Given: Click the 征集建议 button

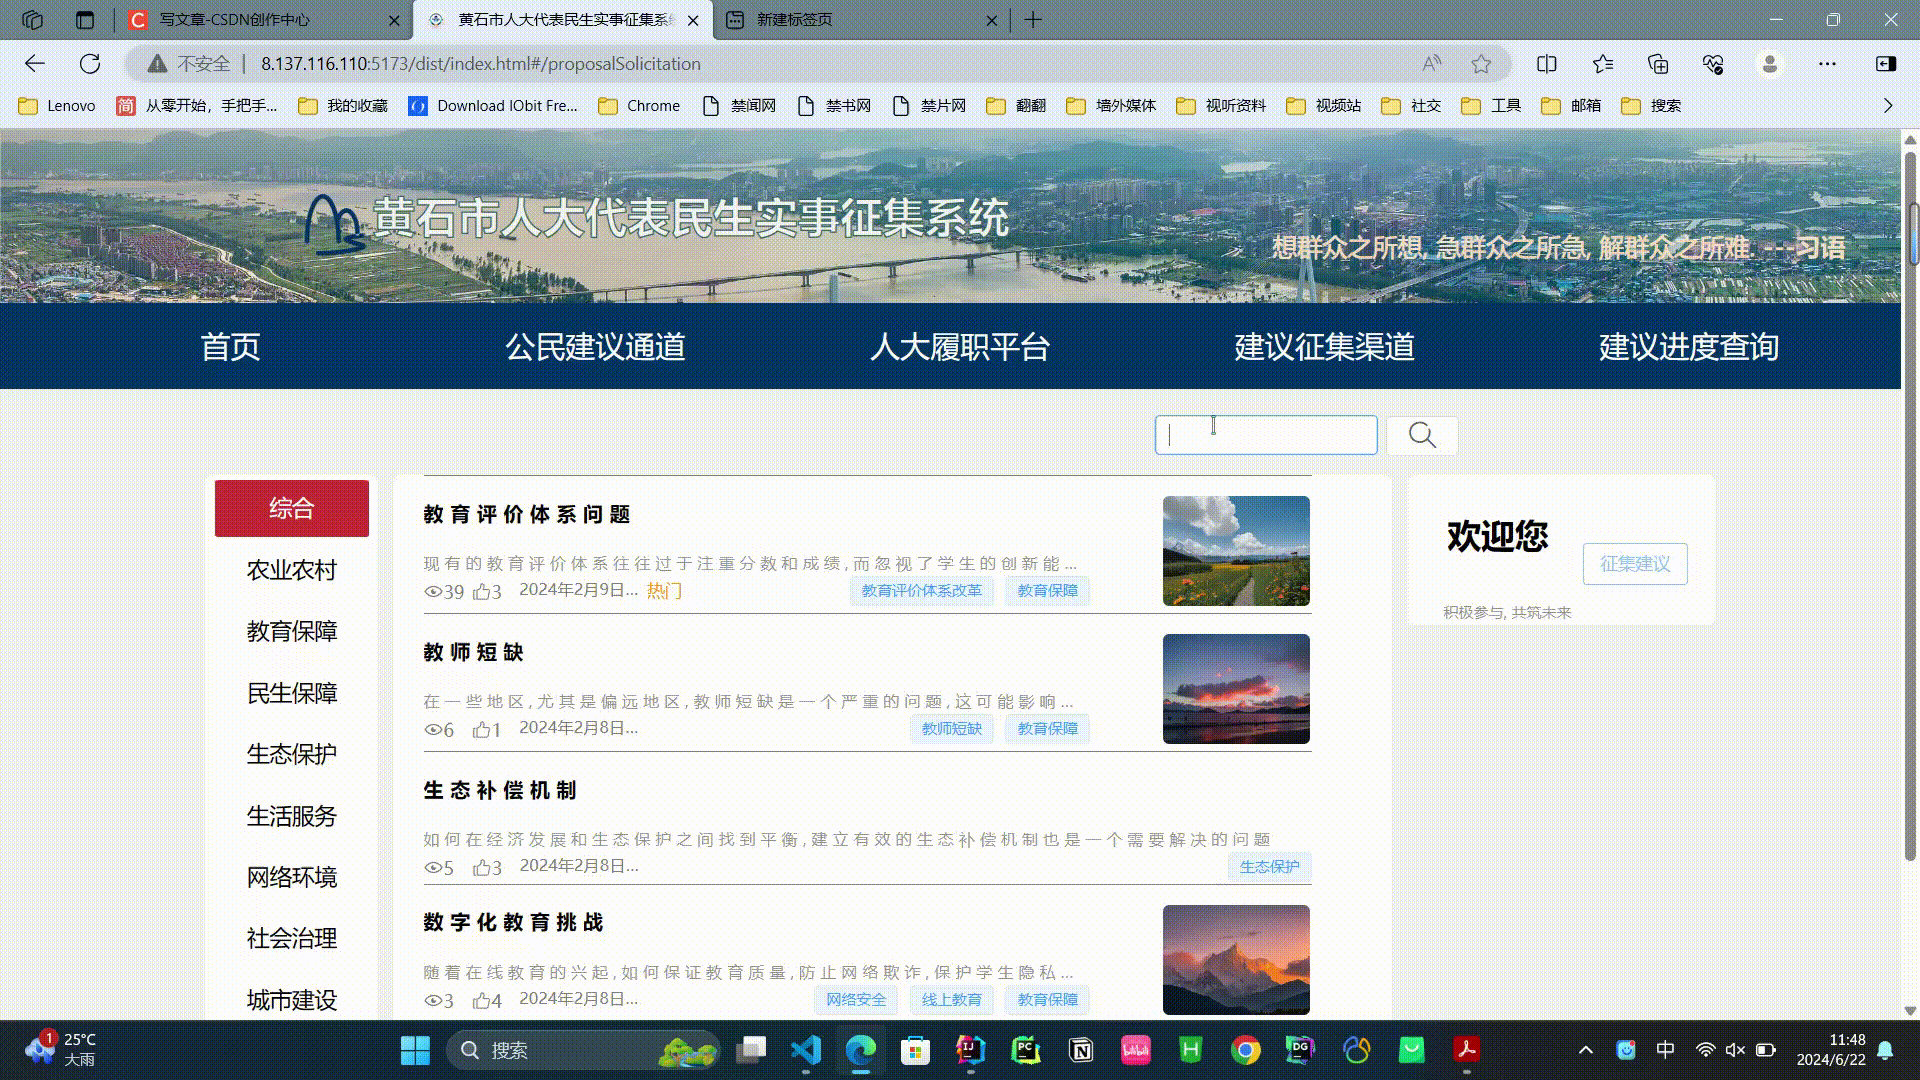Looking at the screenshot, I should (x=1635, y=564).
